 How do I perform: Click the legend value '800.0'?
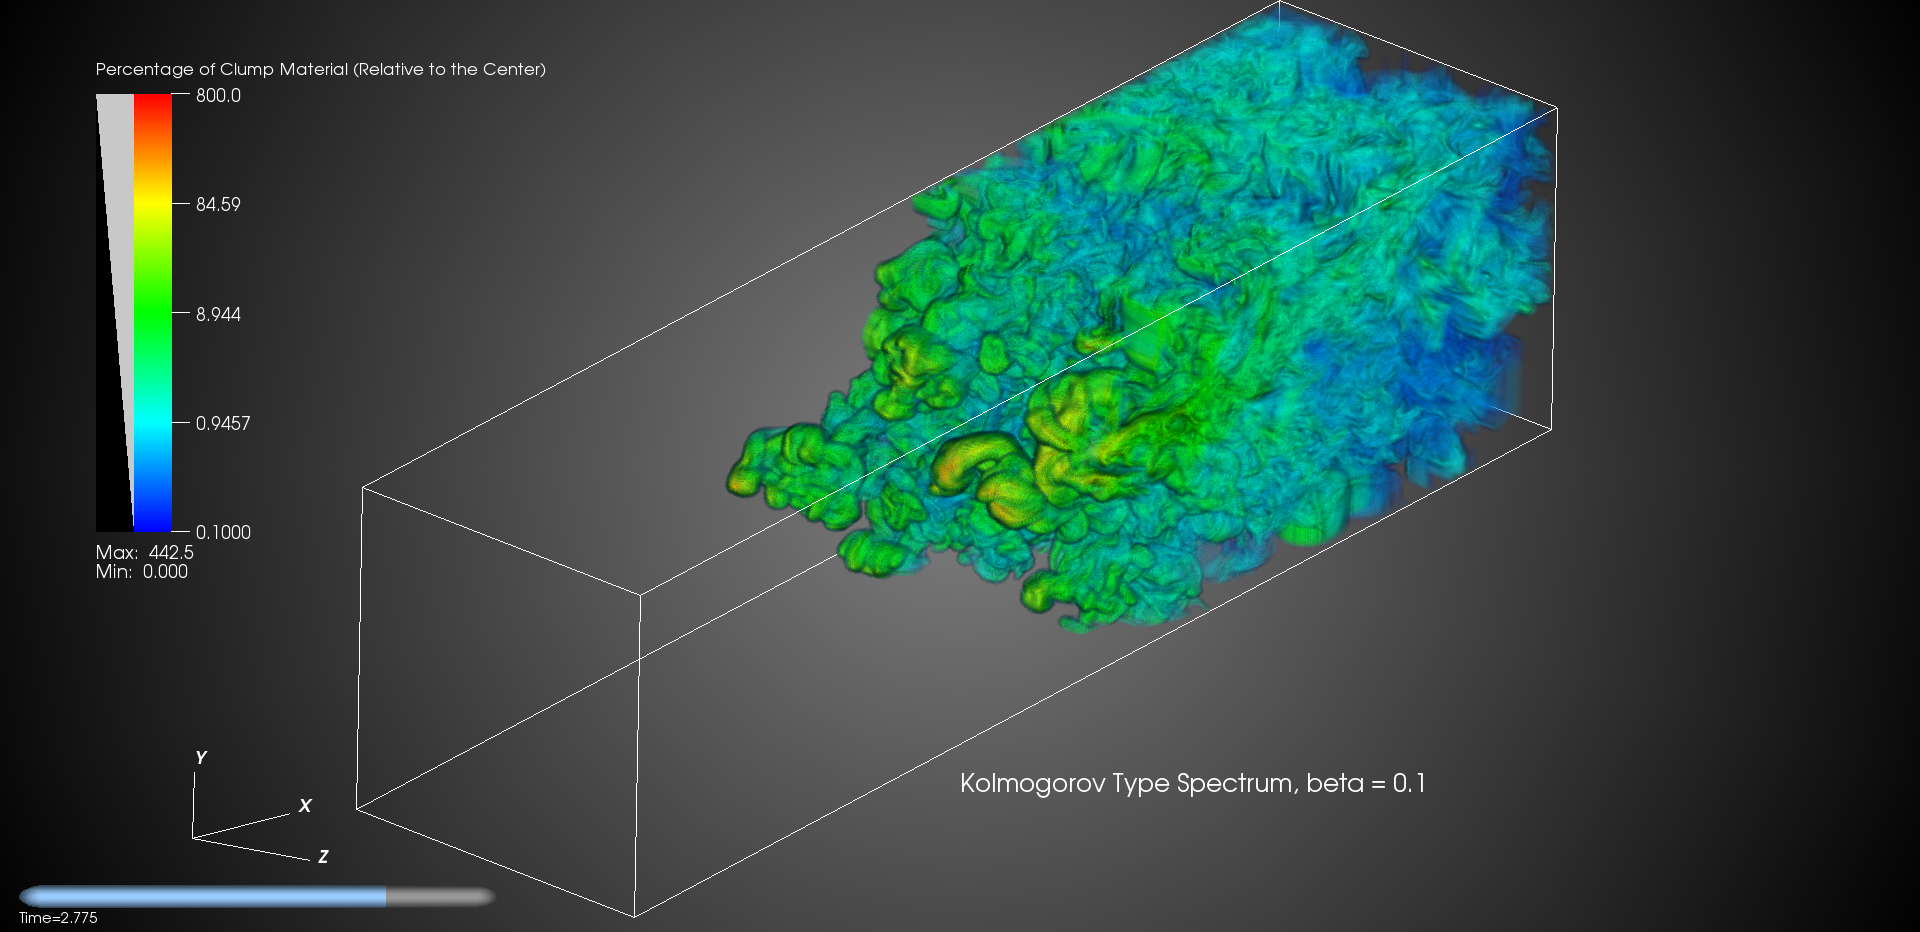coord(218,95)
